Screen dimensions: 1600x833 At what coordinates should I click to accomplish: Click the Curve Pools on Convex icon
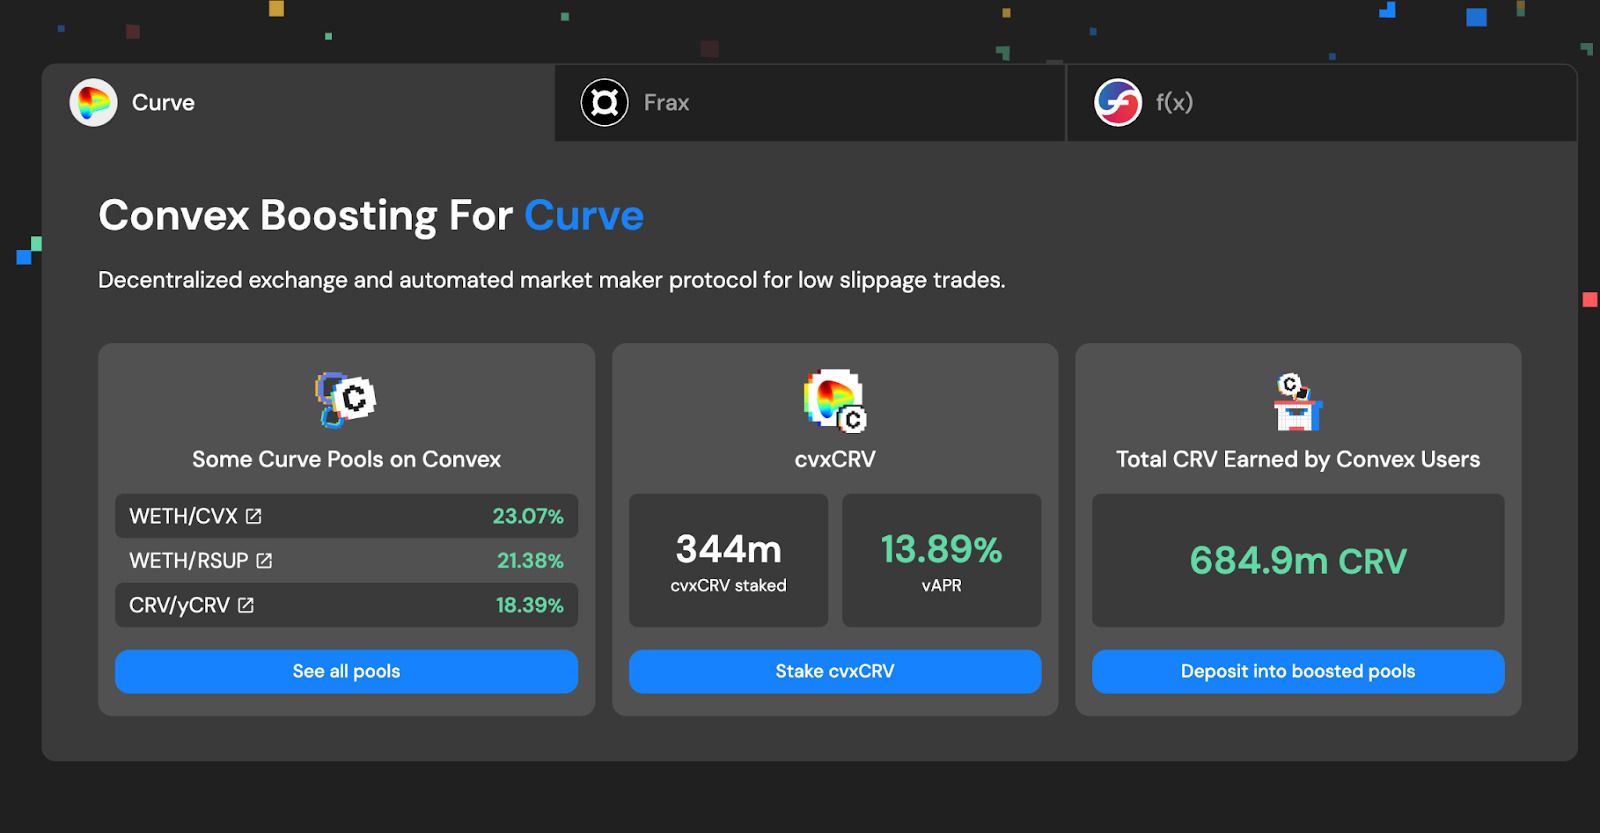point(345,400)
